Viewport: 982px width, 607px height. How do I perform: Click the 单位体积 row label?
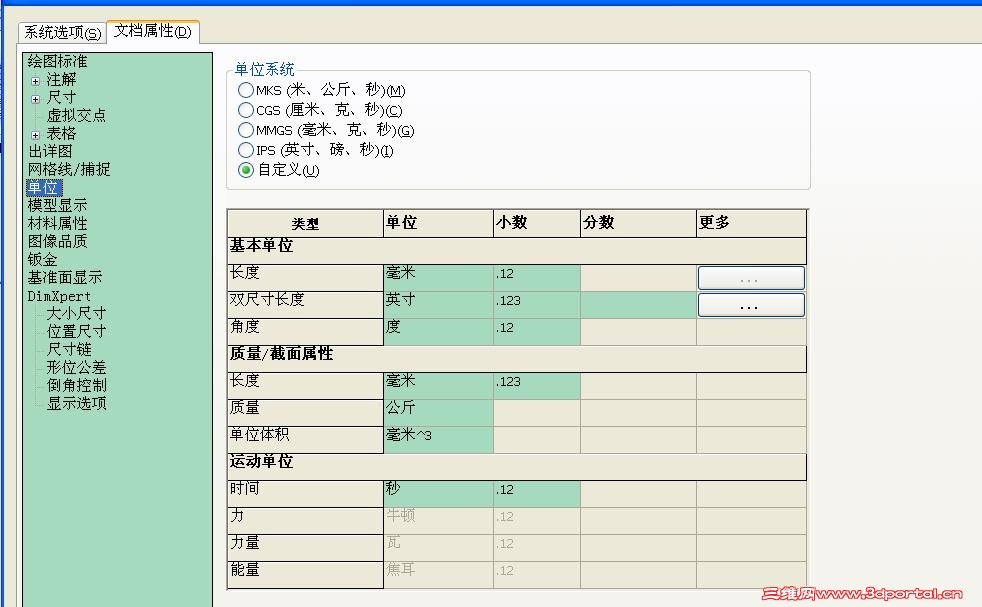[305, 440]
